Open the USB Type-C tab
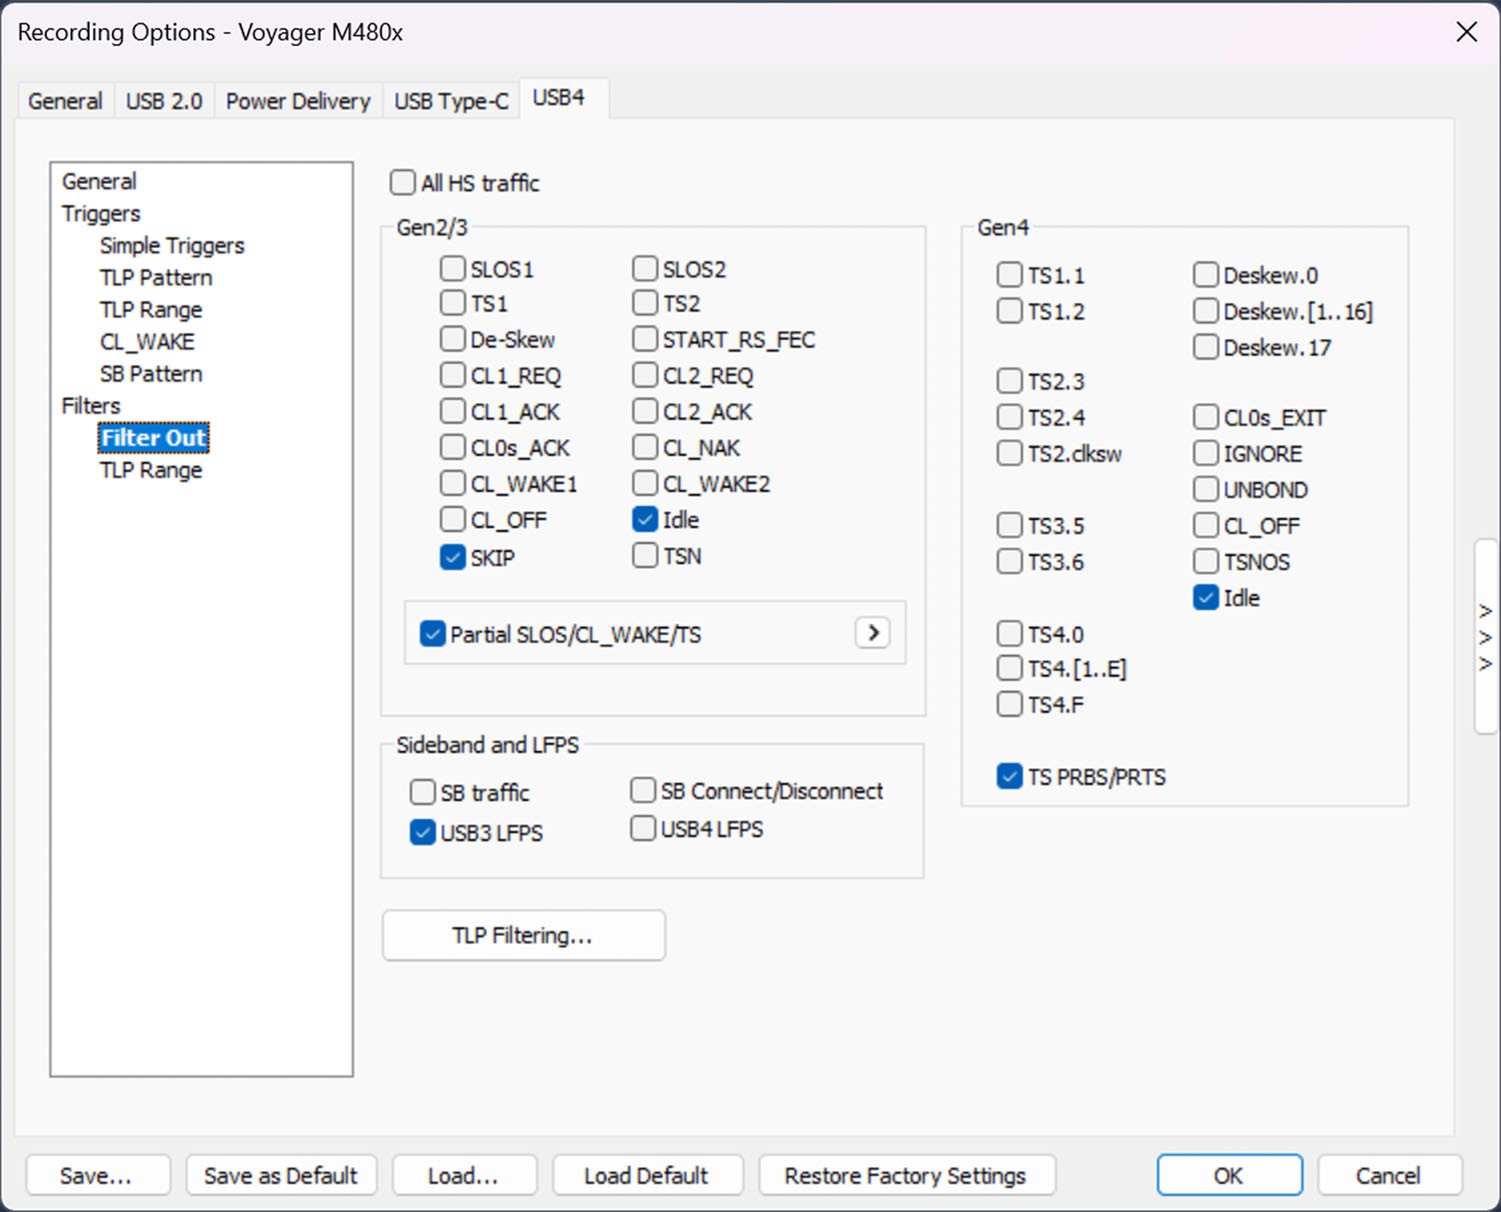This screenshot has width=1501, height=1212. coord(451,101)
